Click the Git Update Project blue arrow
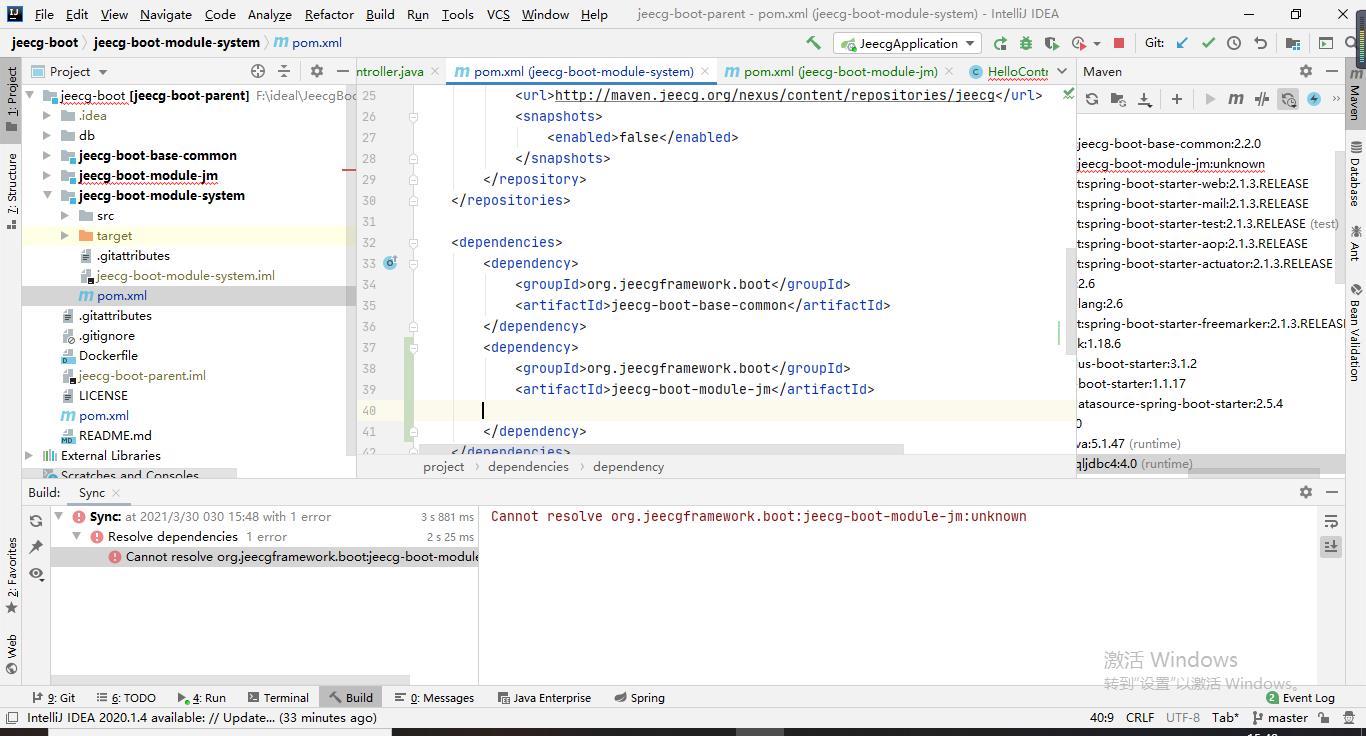This screenshot has height=736, width=1366. click(1183, 43)
